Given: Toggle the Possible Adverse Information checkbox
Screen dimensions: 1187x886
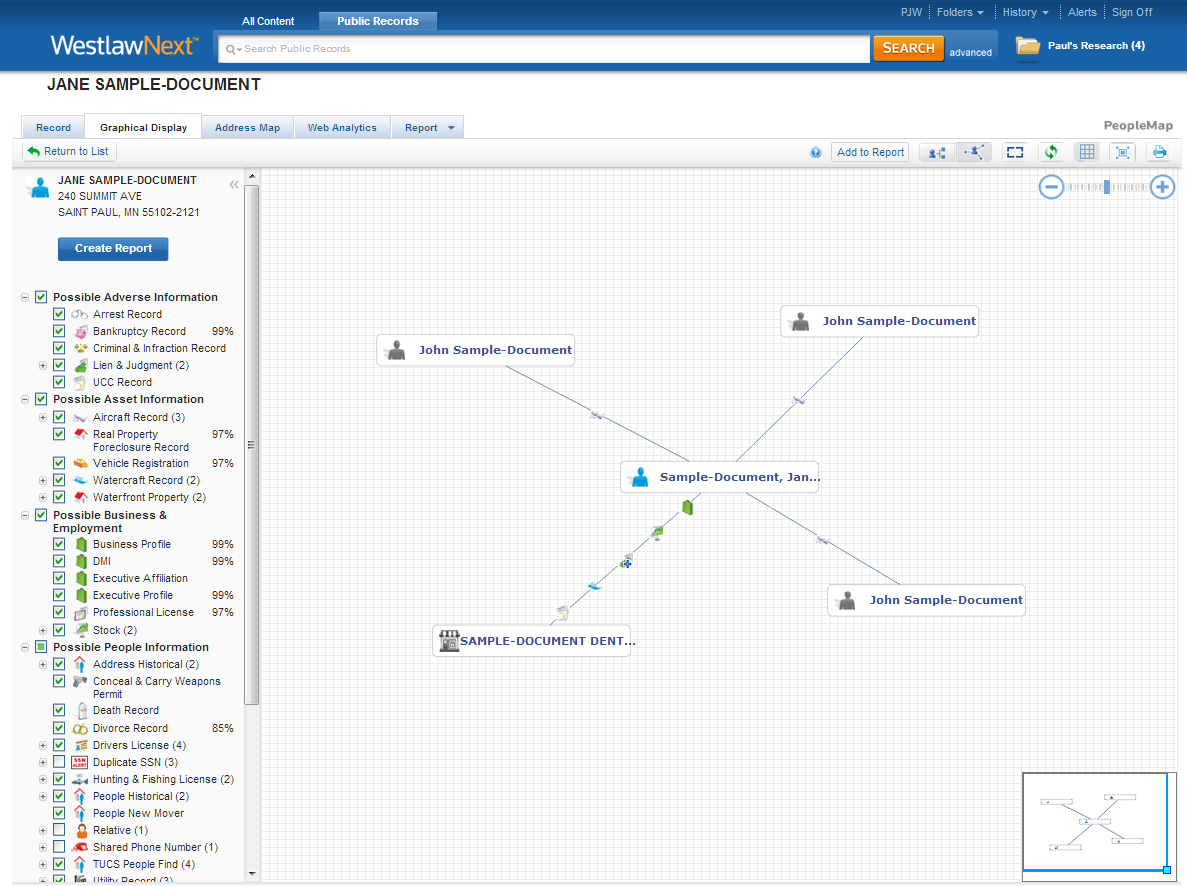Looking at the screenshot, I should 41,297.
